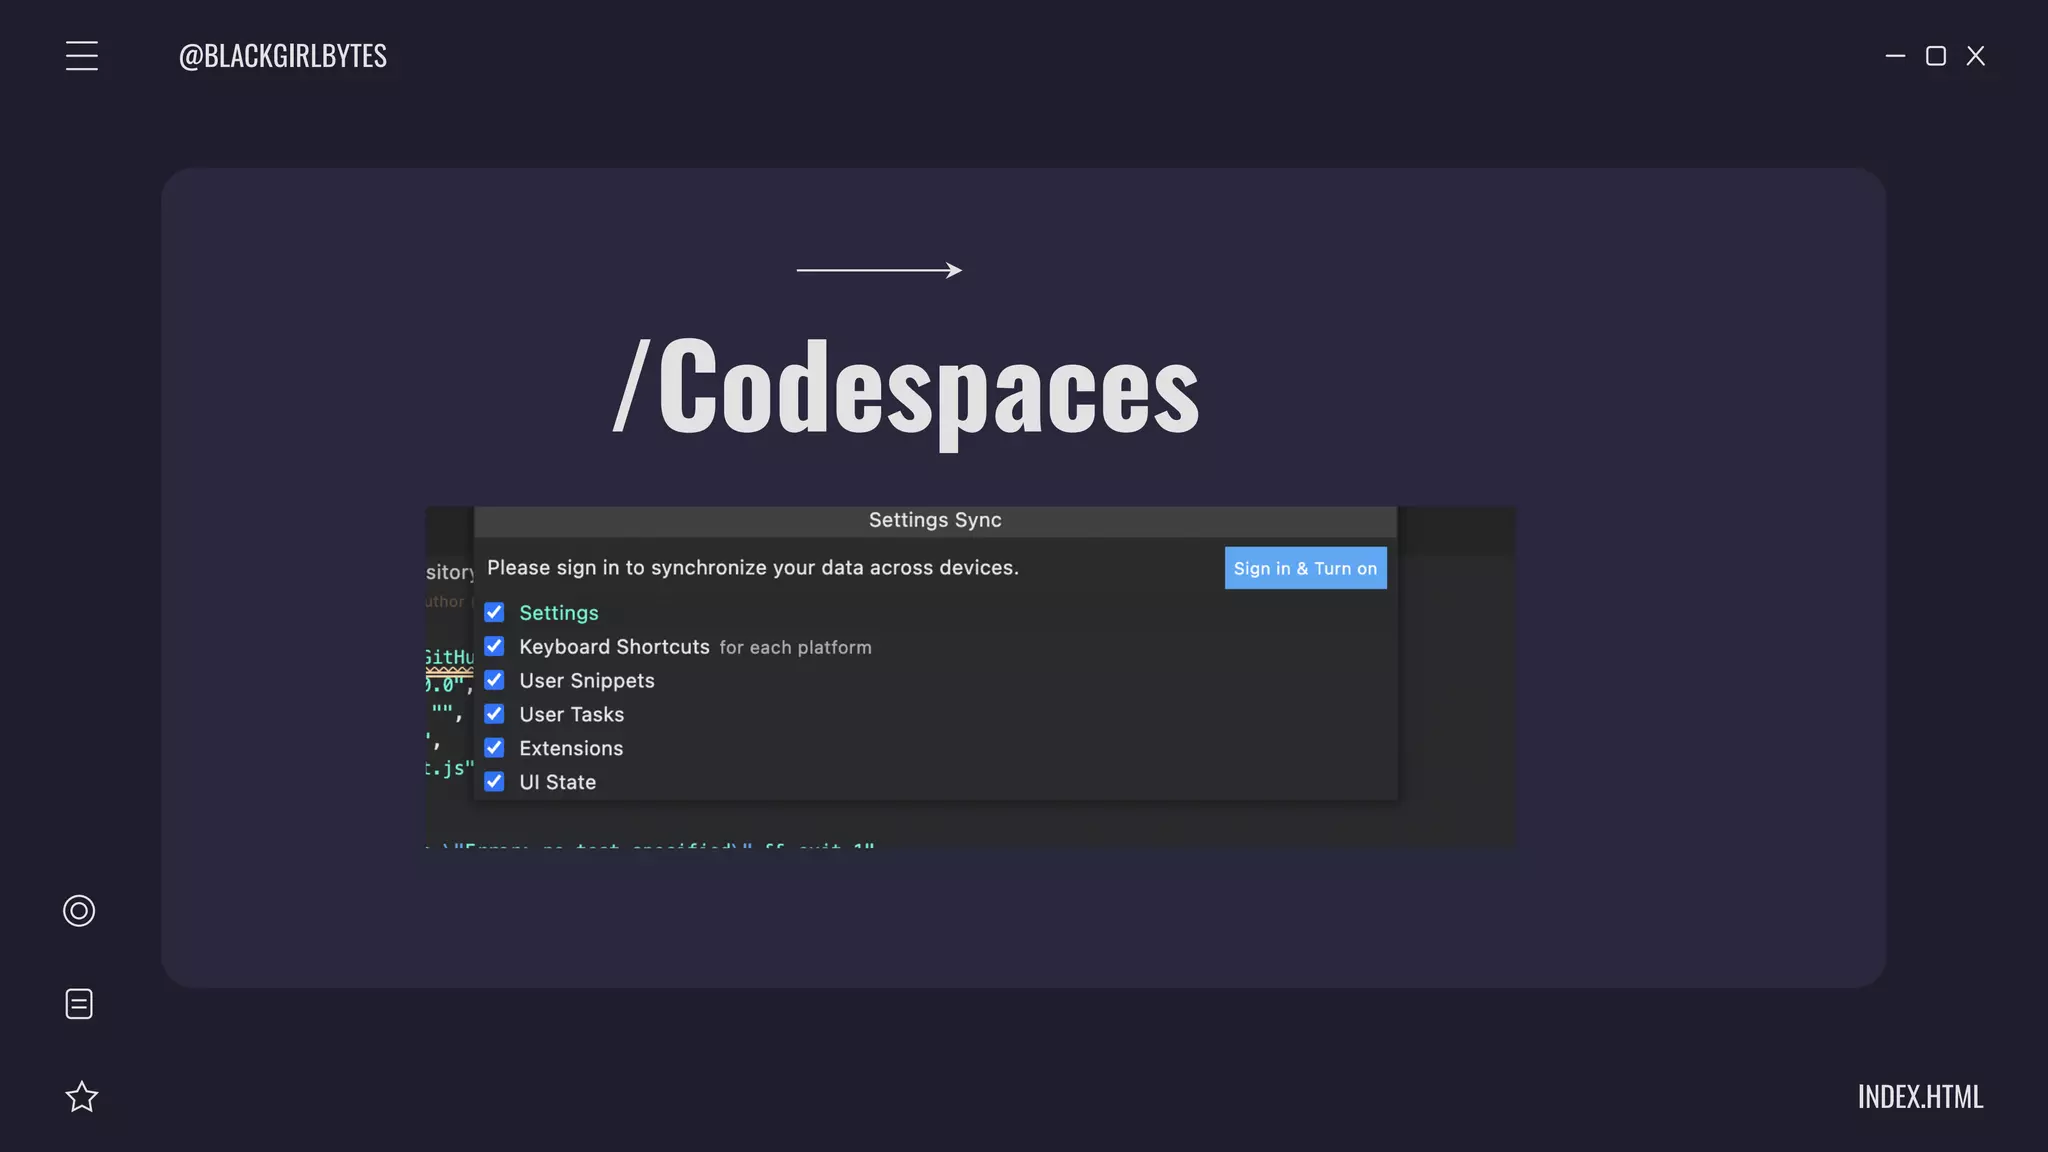This screenshot has height=1152, width=2048.
Task: Click the INDEX.HTML label
Action: coord(1920,1097)
